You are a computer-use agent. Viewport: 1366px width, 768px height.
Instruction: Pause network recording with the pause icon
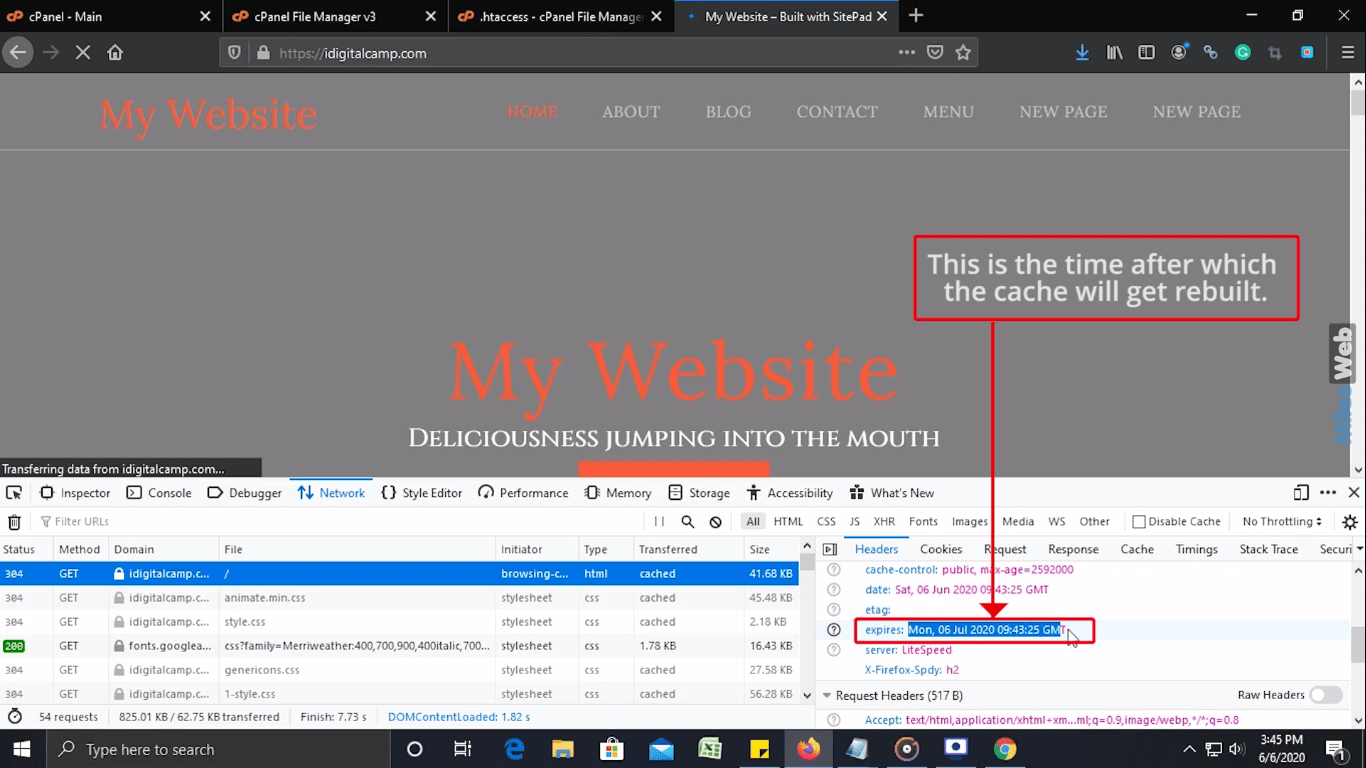point(659,522)
